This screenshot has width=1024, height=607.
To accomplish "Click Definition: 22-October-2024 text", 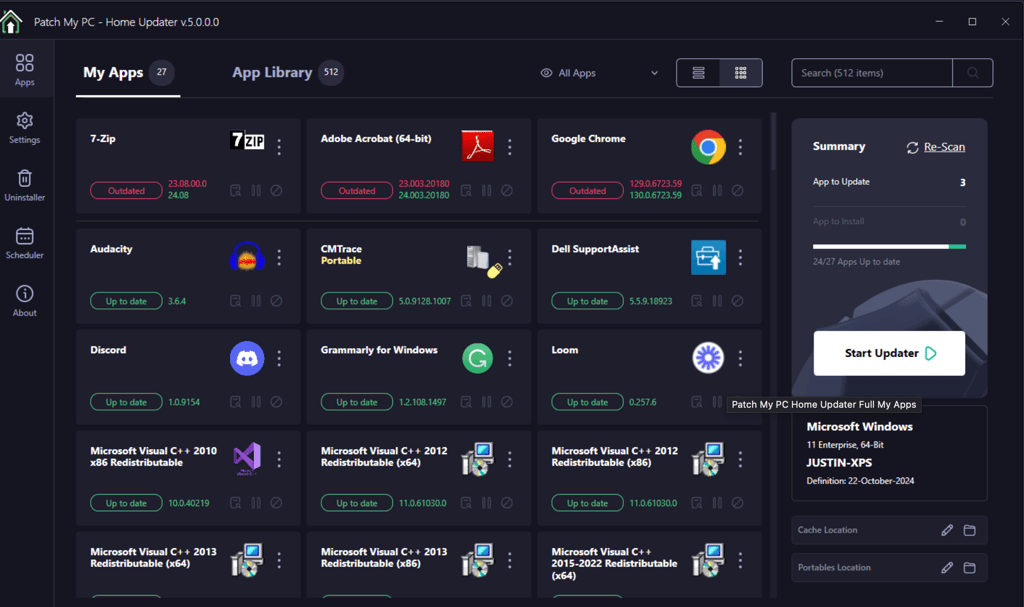I will point(860,481).
